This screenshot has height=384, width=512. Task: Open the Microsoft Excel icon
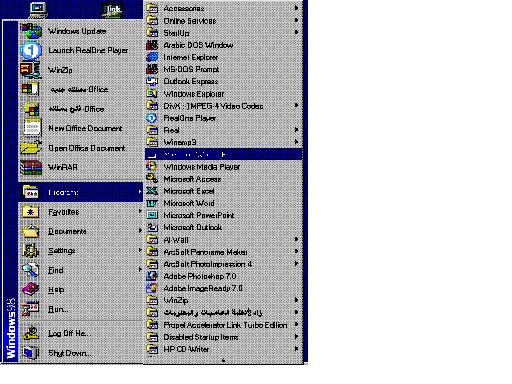[x=152, y=191]
